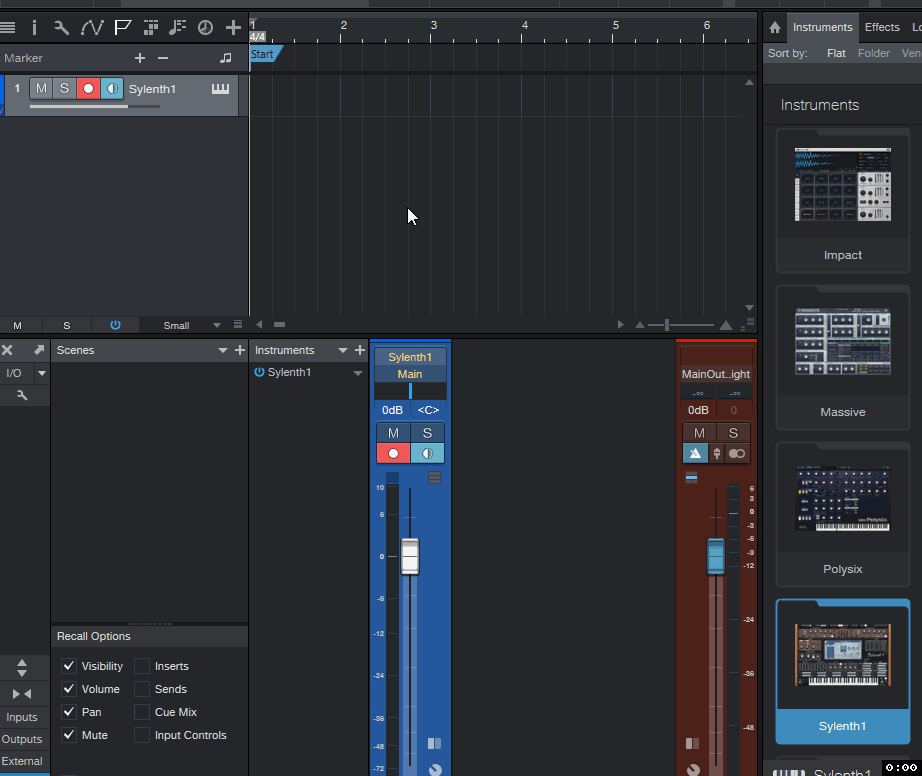Enable Sends recall option
Screen dimensions: 922x776
(x=142, y=688)
